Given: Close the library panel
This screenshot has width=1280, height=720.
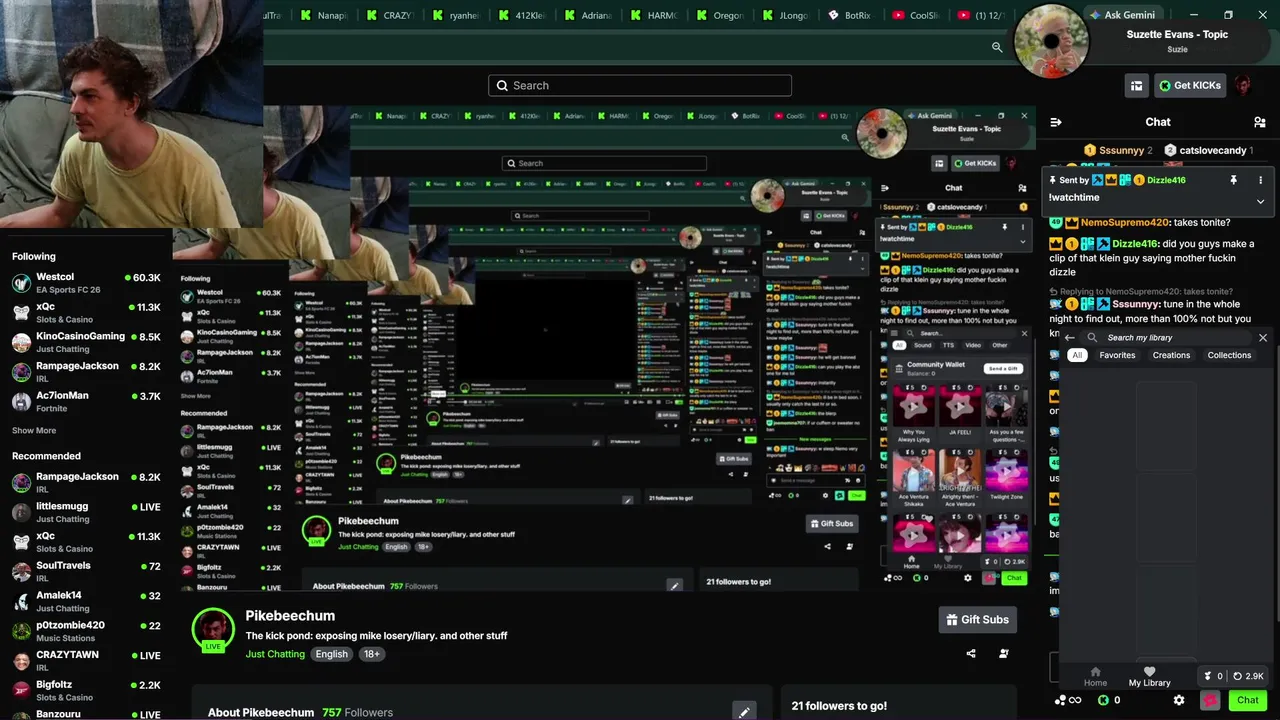Looking at the screenshot, I should (1263, 338).
